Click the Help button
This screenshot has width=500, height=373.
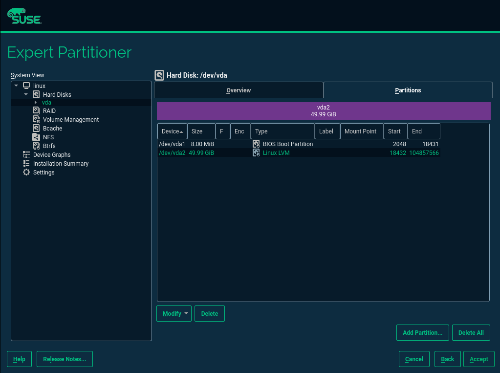(19, 359)
